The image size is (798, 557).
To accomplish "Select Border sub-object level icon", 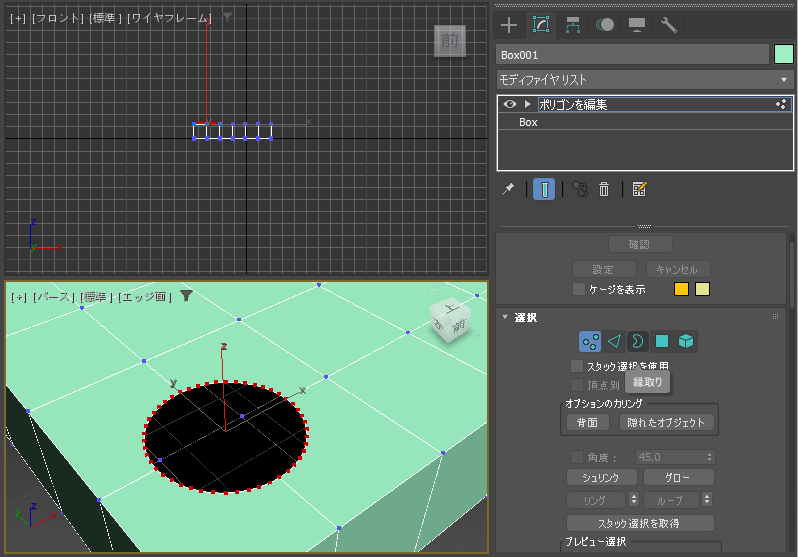I will [638, 341].
